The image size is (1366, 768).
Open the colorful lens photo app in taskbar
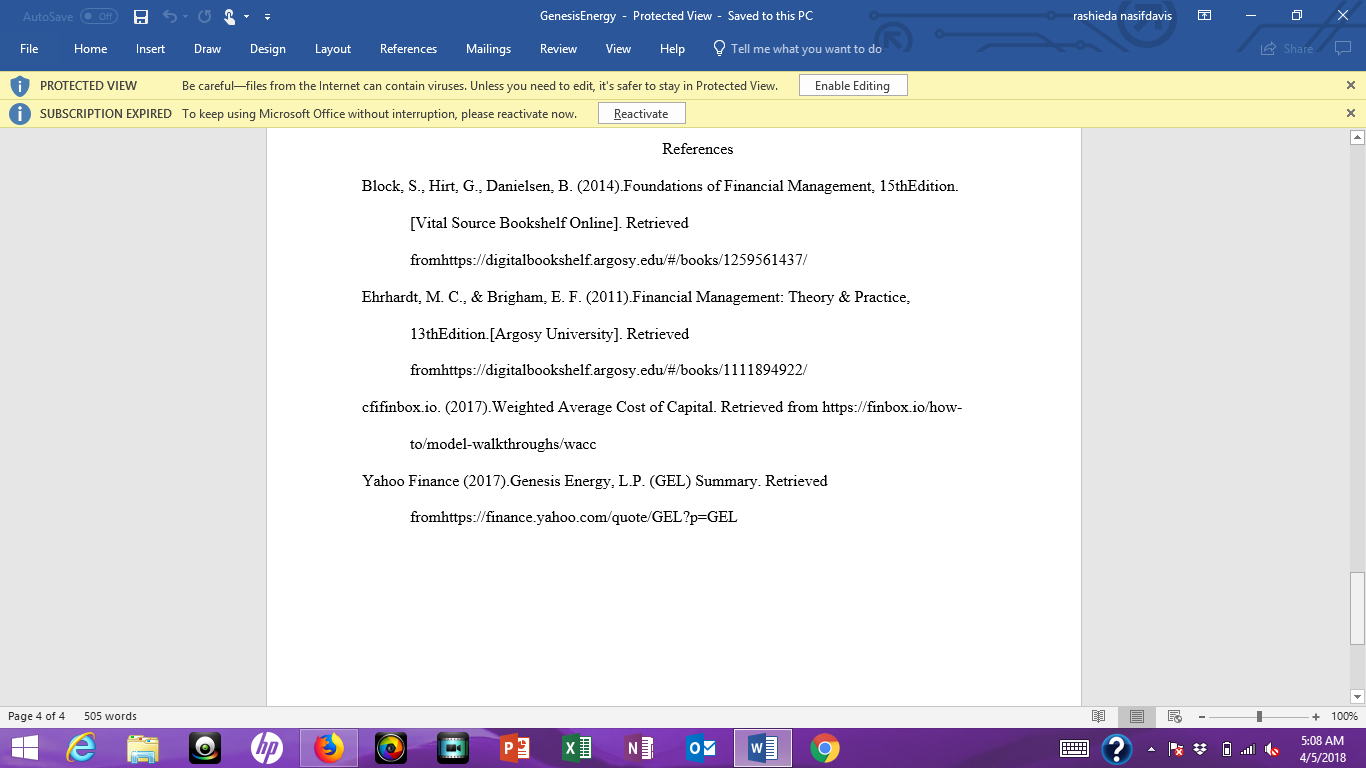coord(391,748)
